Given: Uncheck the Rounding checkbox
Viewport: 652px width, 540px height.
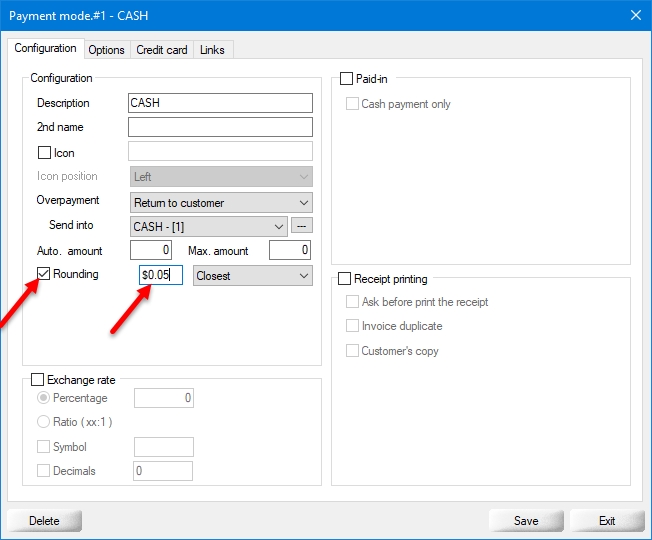Looking at the screenshot, I should coord(44,274).
